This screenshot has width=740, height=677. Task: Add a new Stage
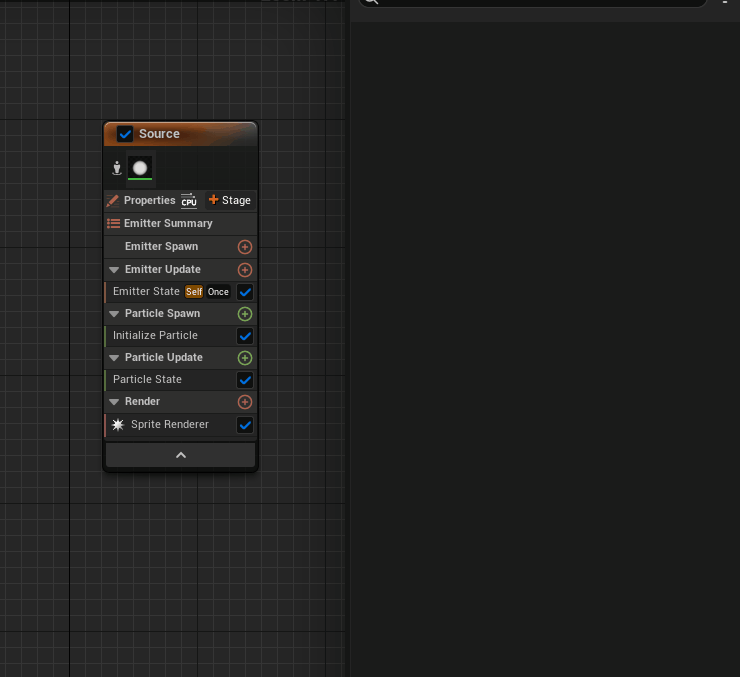[x=230, y=200]
